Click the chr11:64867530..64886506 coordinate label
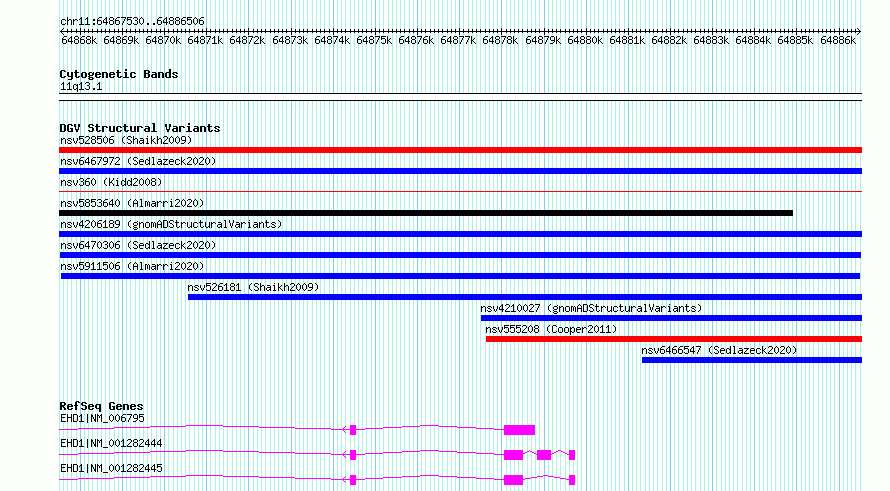The image size is (890, 491). pos(132,21)
